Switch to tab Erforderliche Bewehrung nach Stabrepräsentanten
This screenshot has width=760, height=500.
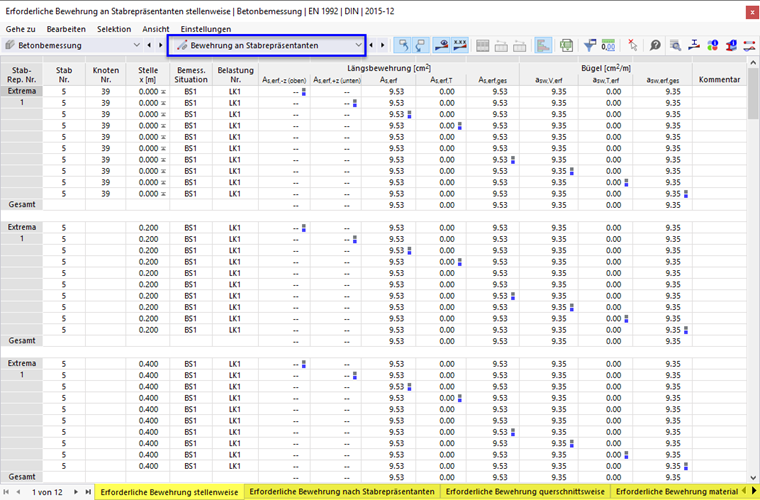[342, 492]
